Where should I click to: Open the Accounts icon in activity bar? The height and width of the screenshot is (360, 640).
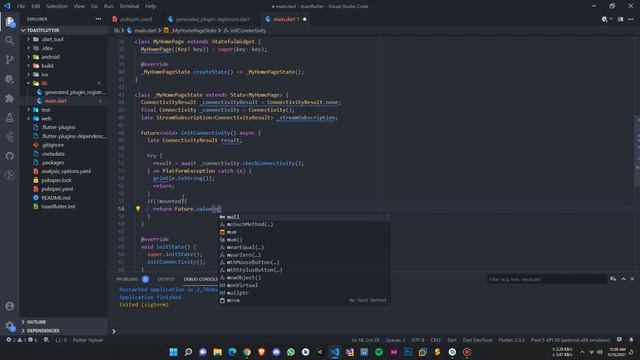pyautogui.click(x=9, y=306)
